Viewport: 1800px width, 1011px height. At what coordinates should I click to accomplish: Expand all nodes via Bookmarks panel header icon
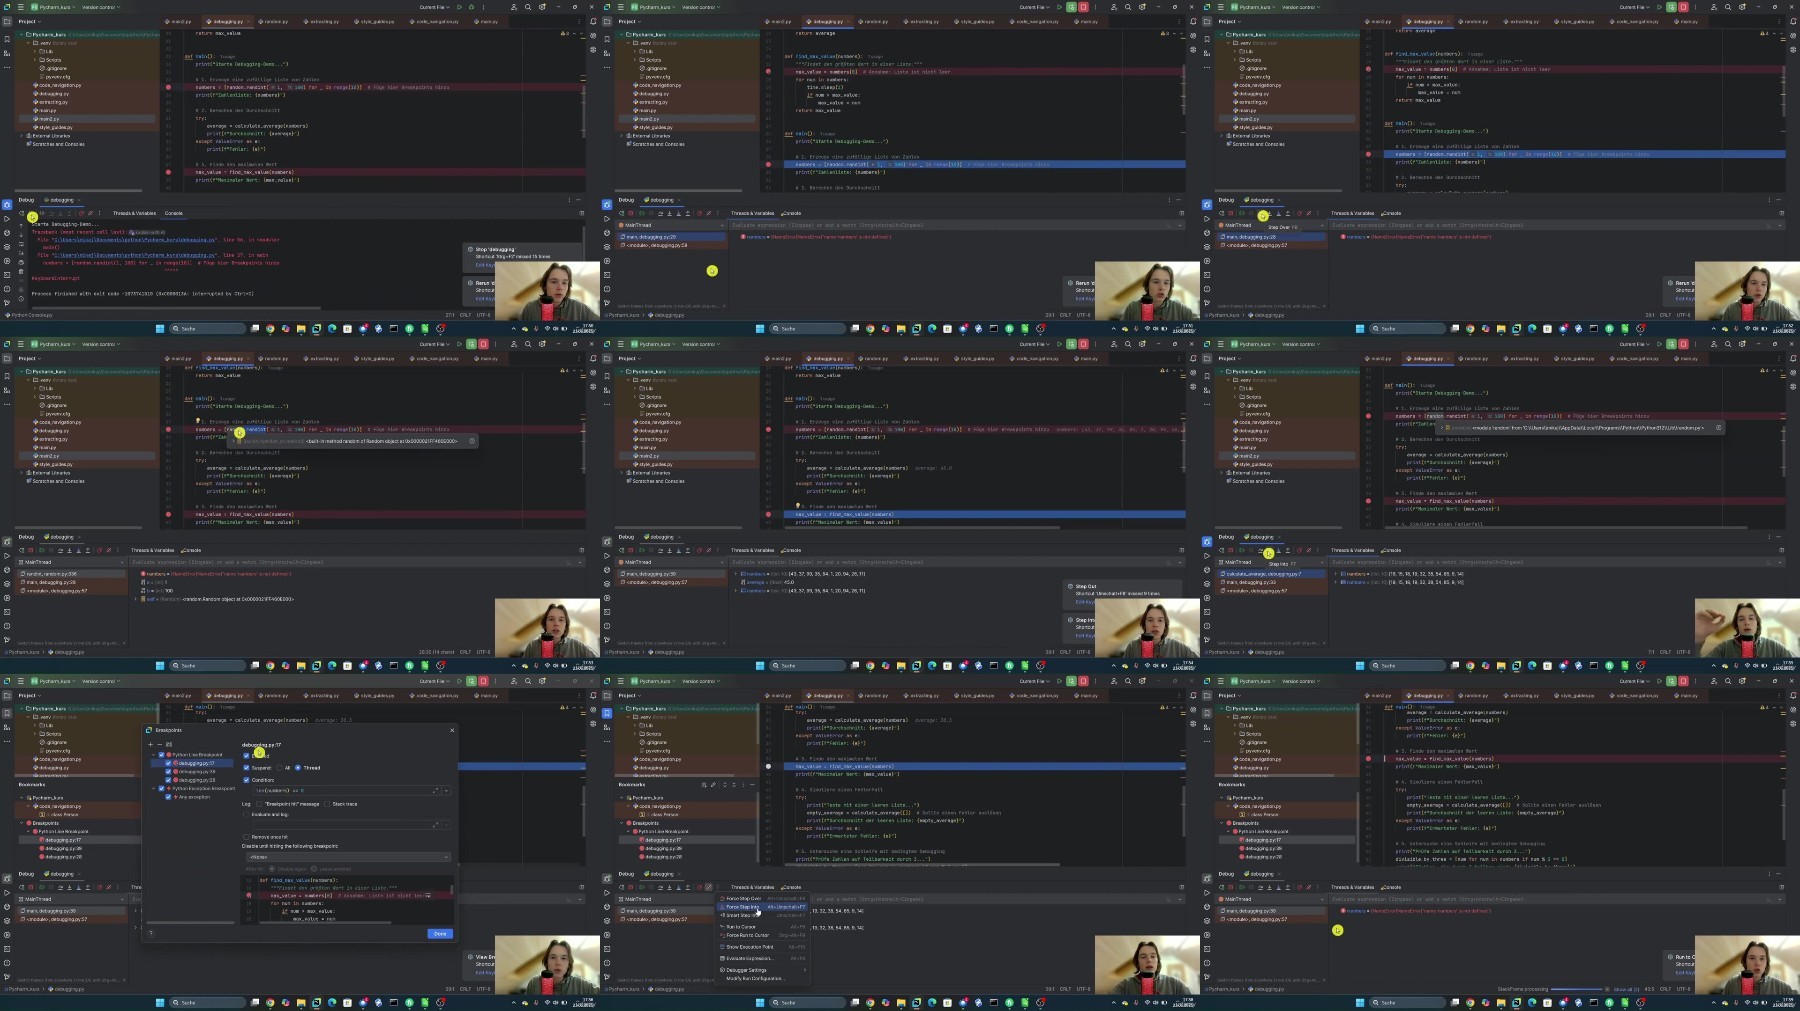coord(725,785)
